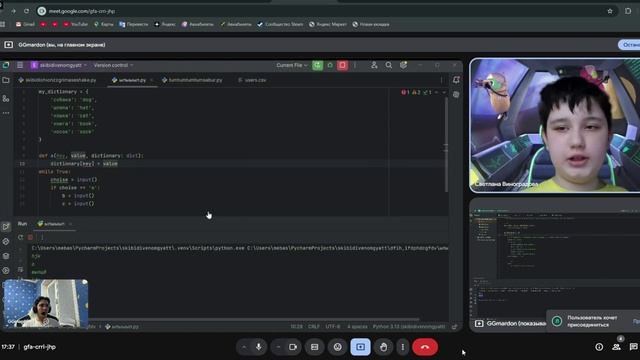The width and height of the screenshot is (640, 360).
Task: Show the people panel icon
Action: pyautogui.click(x=616, y=347)
